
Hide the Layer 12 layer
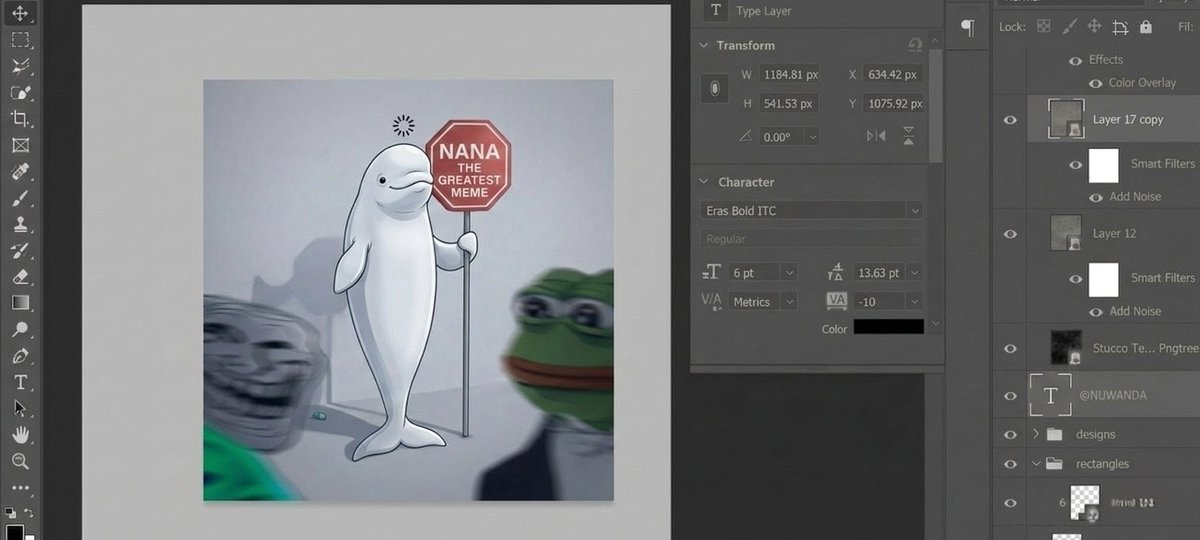pyautogui.click(x=1010, y=233)
